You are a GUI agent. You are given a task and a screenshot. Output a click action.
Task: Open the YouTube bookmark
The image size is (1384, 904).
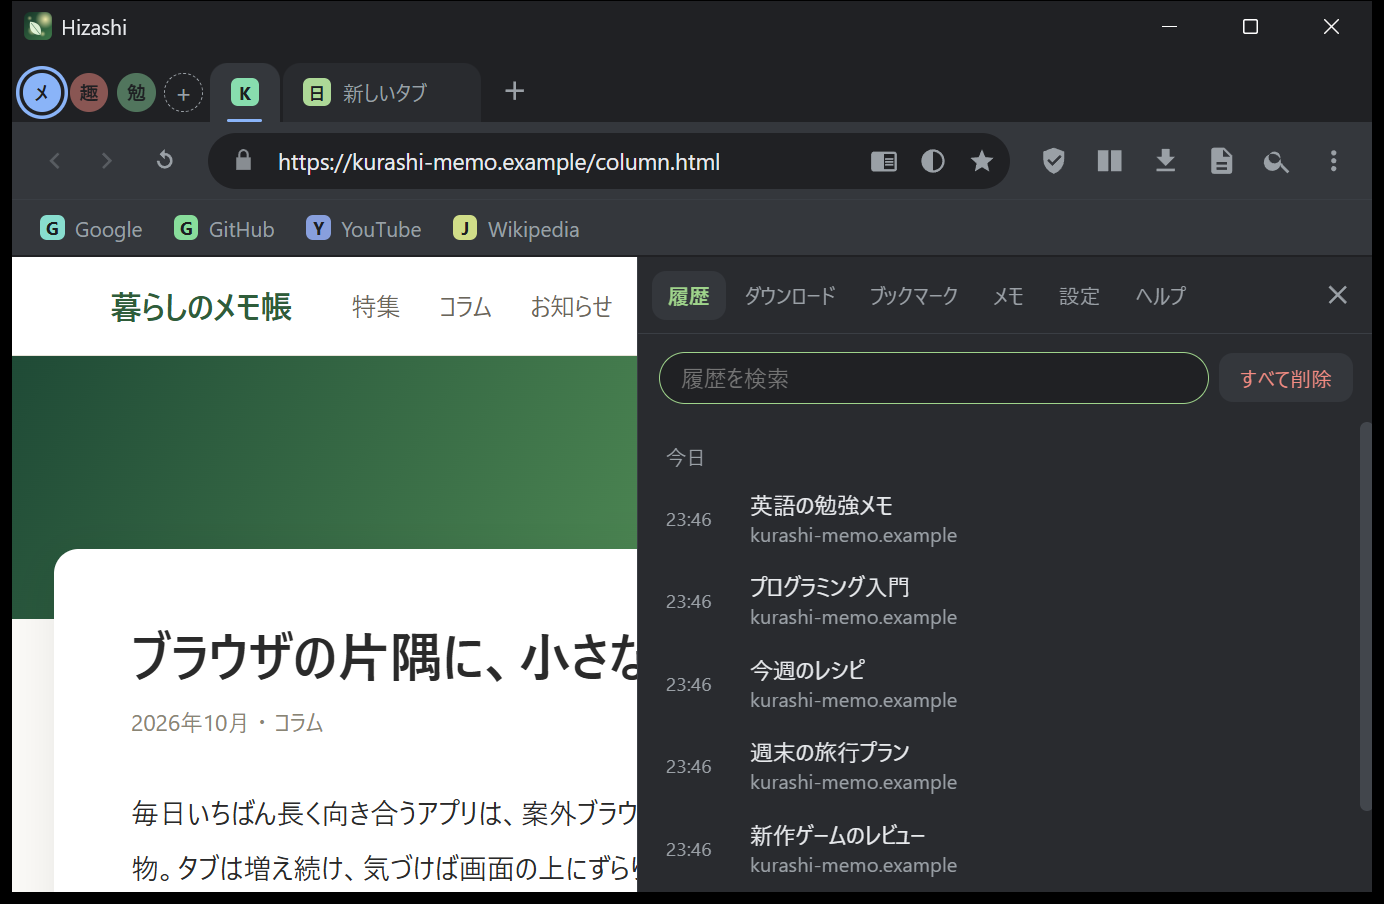pyautogui.click(x=364, y=229)
